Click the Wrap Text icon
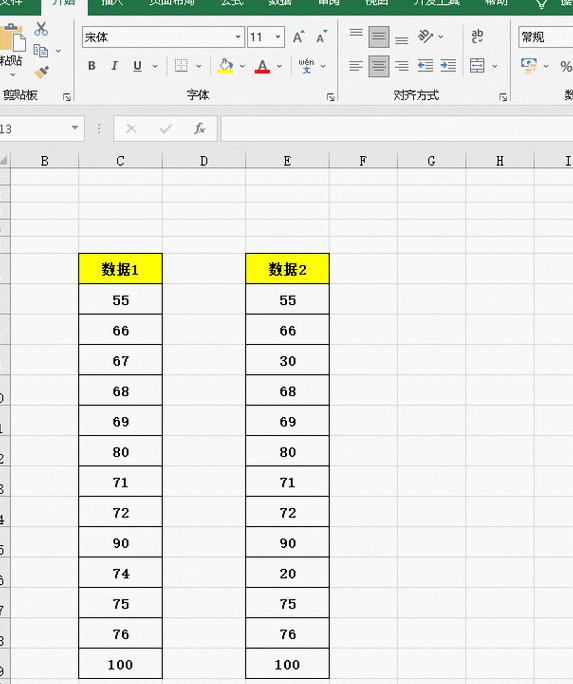Image resolution: width=573 pixels, height=684 pixels. pos(477,36)
